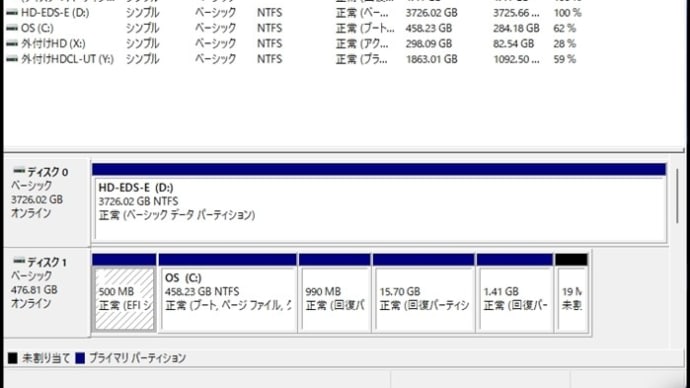Click the ディスク 1 disk icon
The height and width of the screenshot is (388, 690).
19,261
